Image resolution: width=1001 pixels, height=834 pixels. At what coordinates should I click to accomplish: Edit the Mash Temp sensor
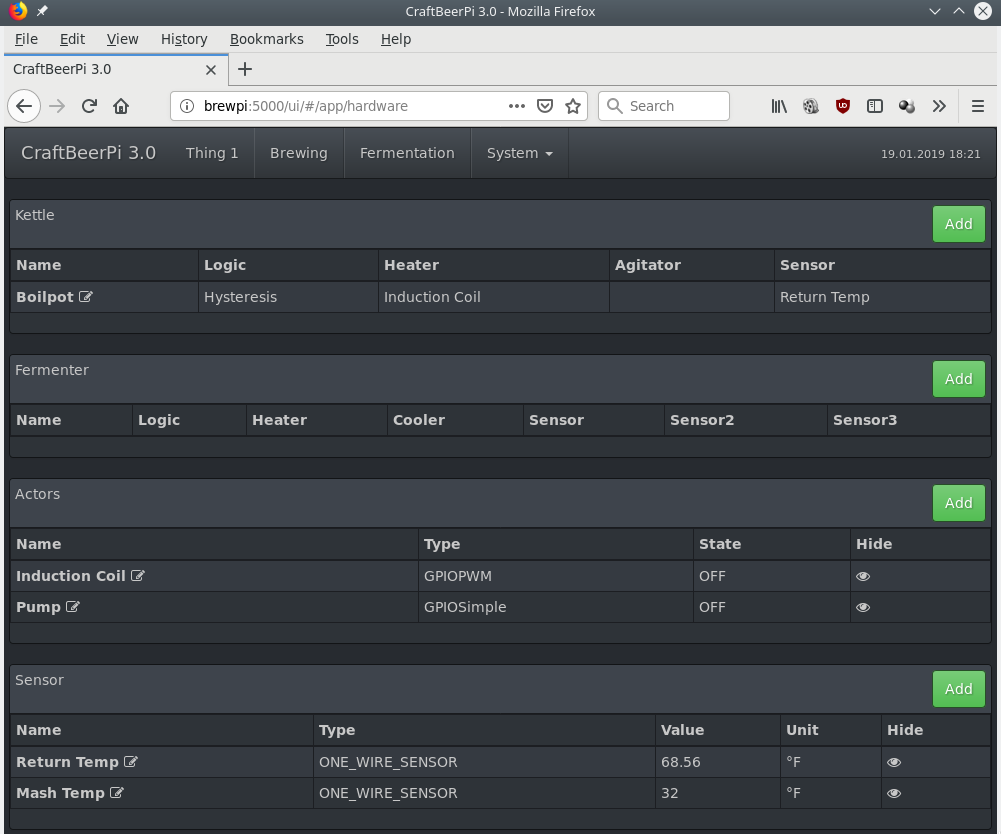pyautogui.click(x=117, y=792)
